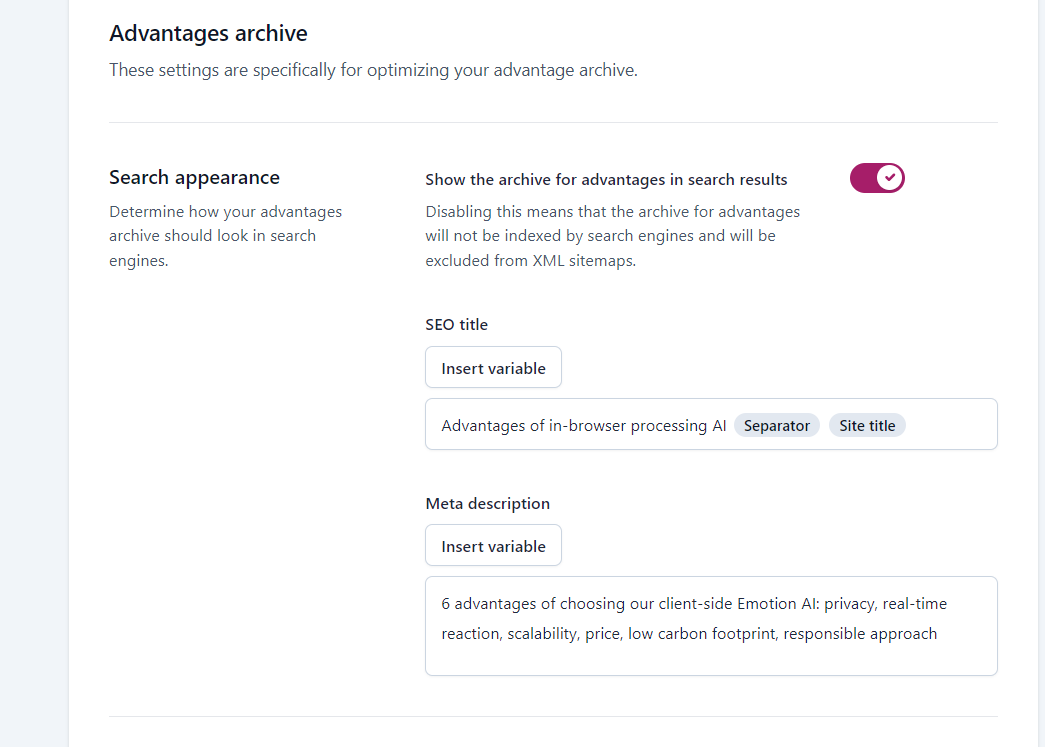Click the 'Meta description' field label
The image size is (1045, 747).
coord(487,503)
